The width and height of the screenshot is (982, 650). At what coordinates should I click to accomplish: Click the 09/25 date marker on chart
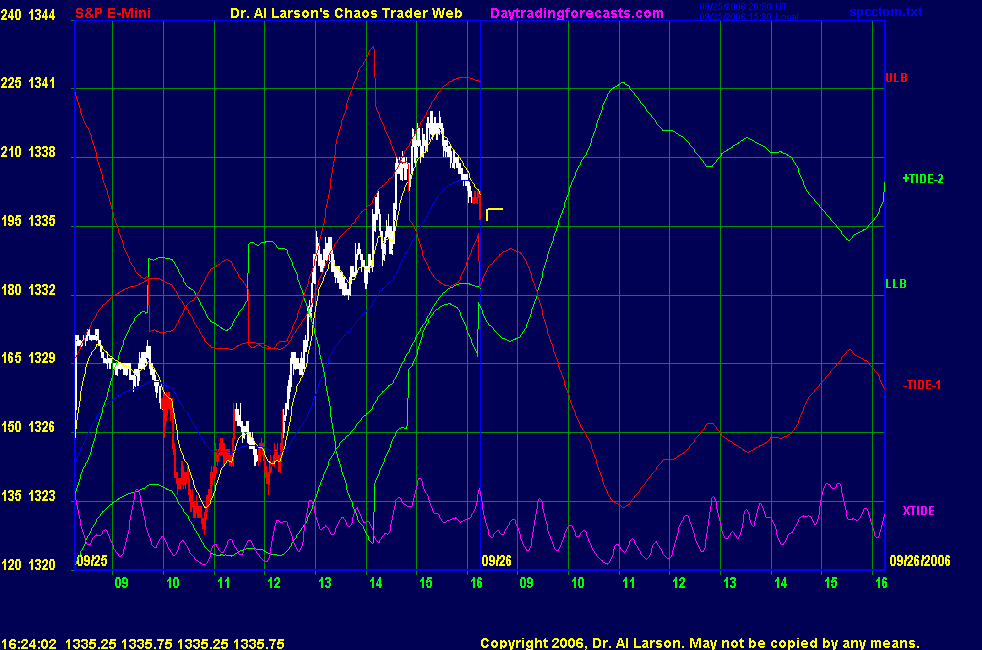pos(91,561)
